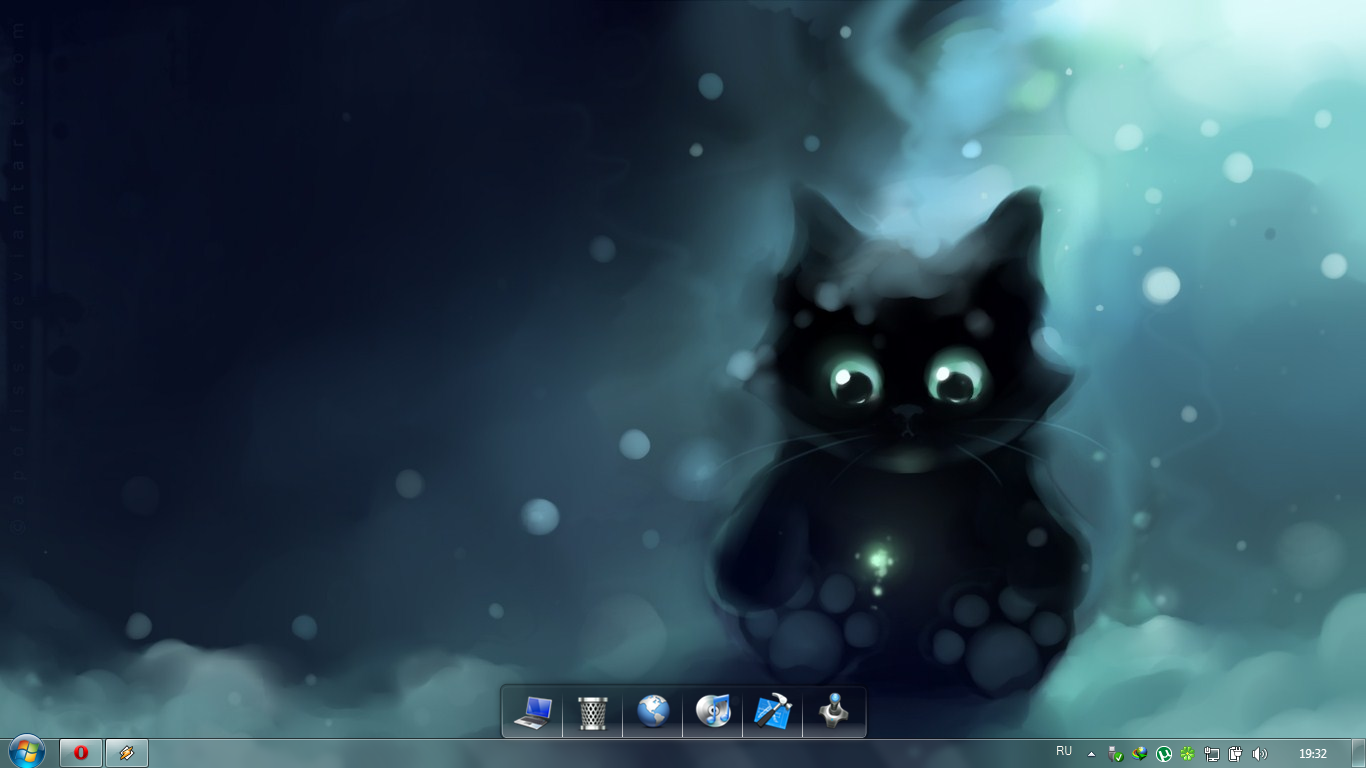Launch the hammer and blueprint dock icon
The width and height of the screenshot is (1366, 768).
coord(773,712)
